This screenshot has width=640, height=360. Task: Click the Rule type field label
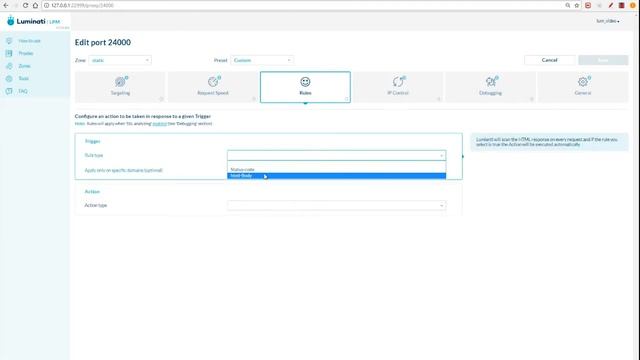(94, 156)
